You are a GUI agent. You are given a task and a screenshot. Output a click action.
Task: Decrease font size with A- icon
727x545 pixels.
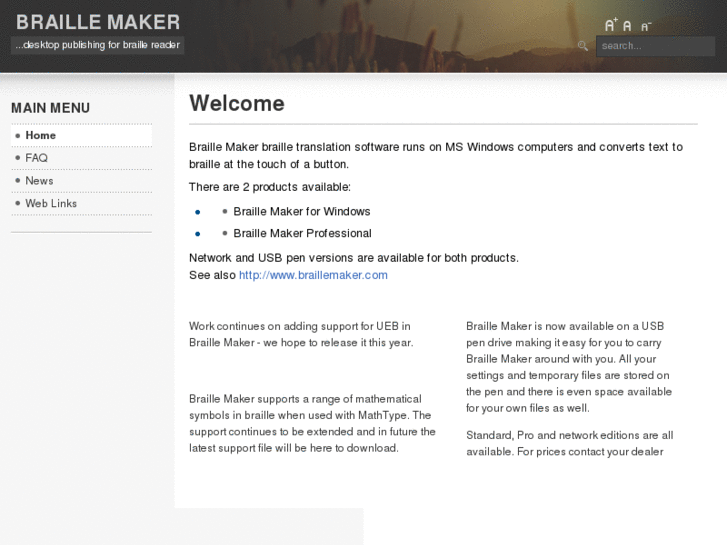click(x=646, y=26)
